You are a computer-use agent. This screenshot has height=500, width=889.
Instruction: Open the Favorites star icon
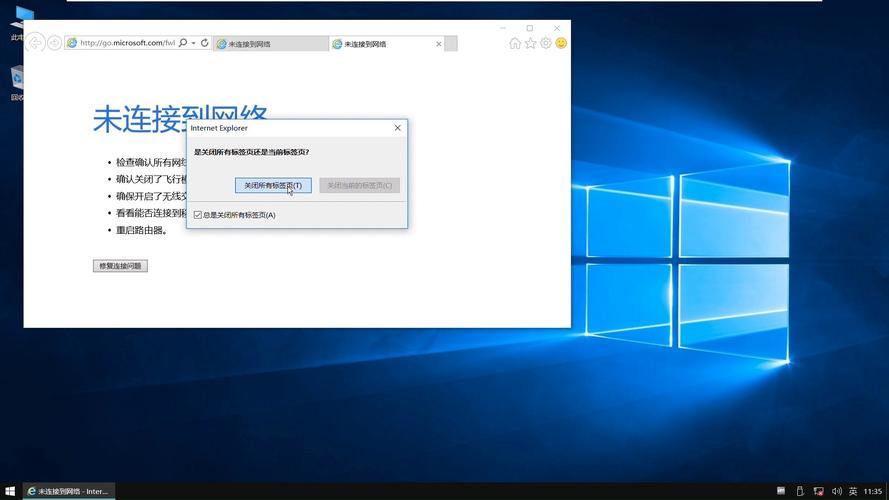click(530, 43)
